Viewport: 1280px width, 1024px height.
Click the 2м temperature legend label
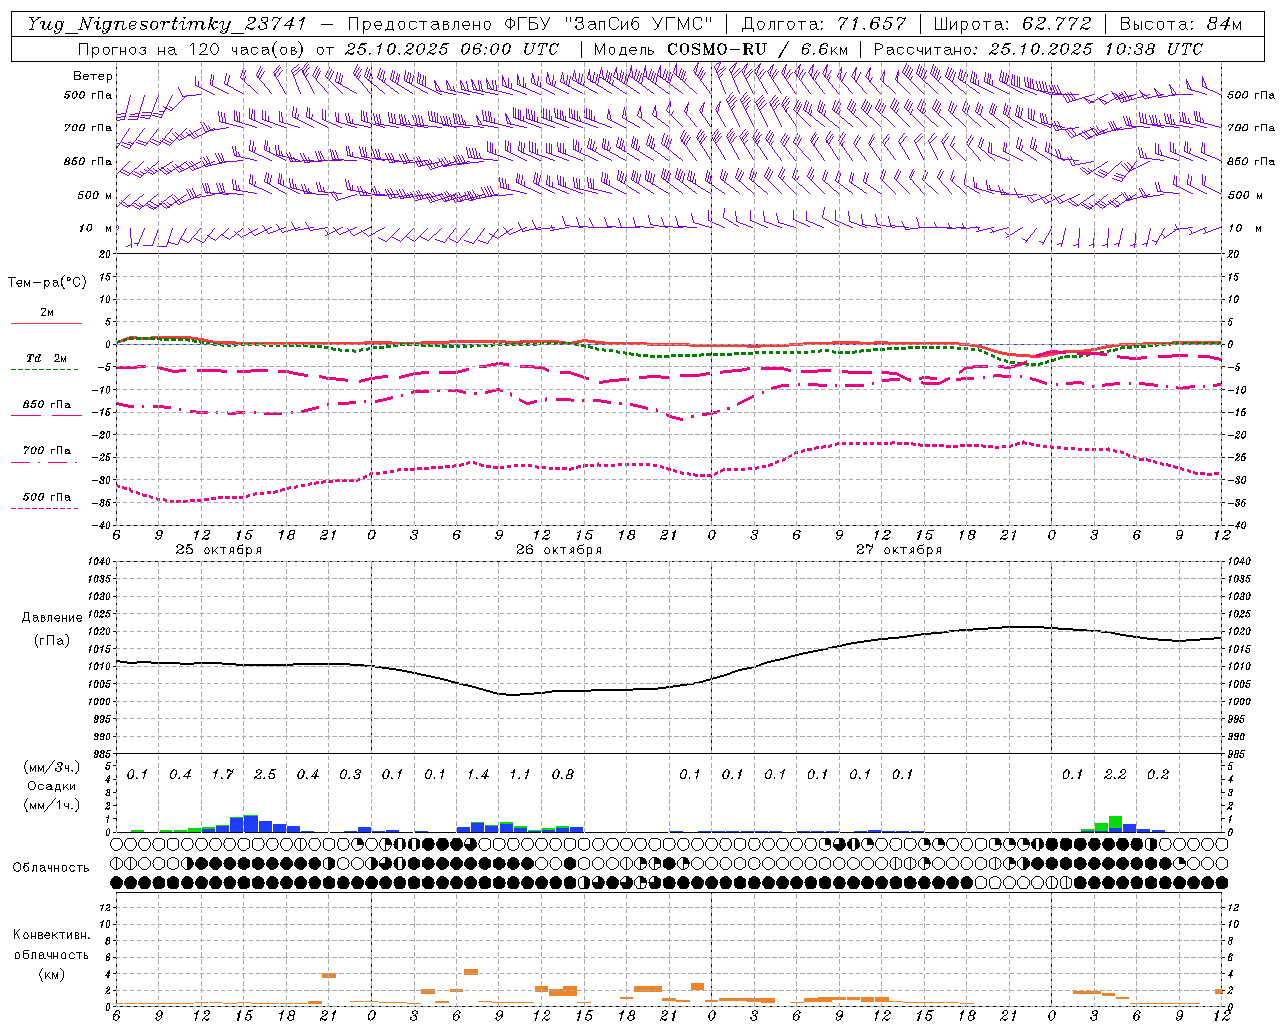(47, 313)
